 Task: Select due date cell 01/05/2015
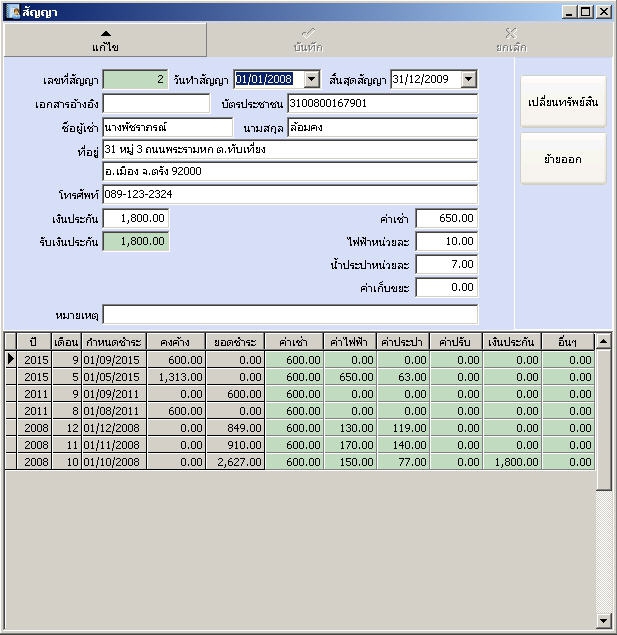(x=114, y=377)
